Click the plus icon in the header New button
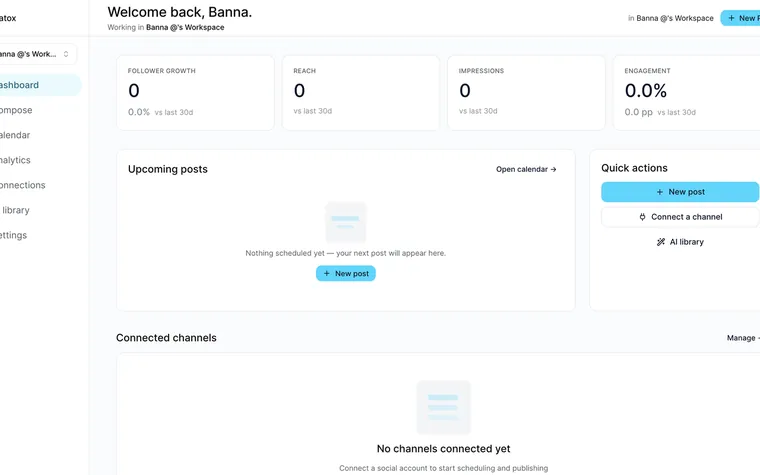Screen dimensions: 760x475 (x=731, y=18)
